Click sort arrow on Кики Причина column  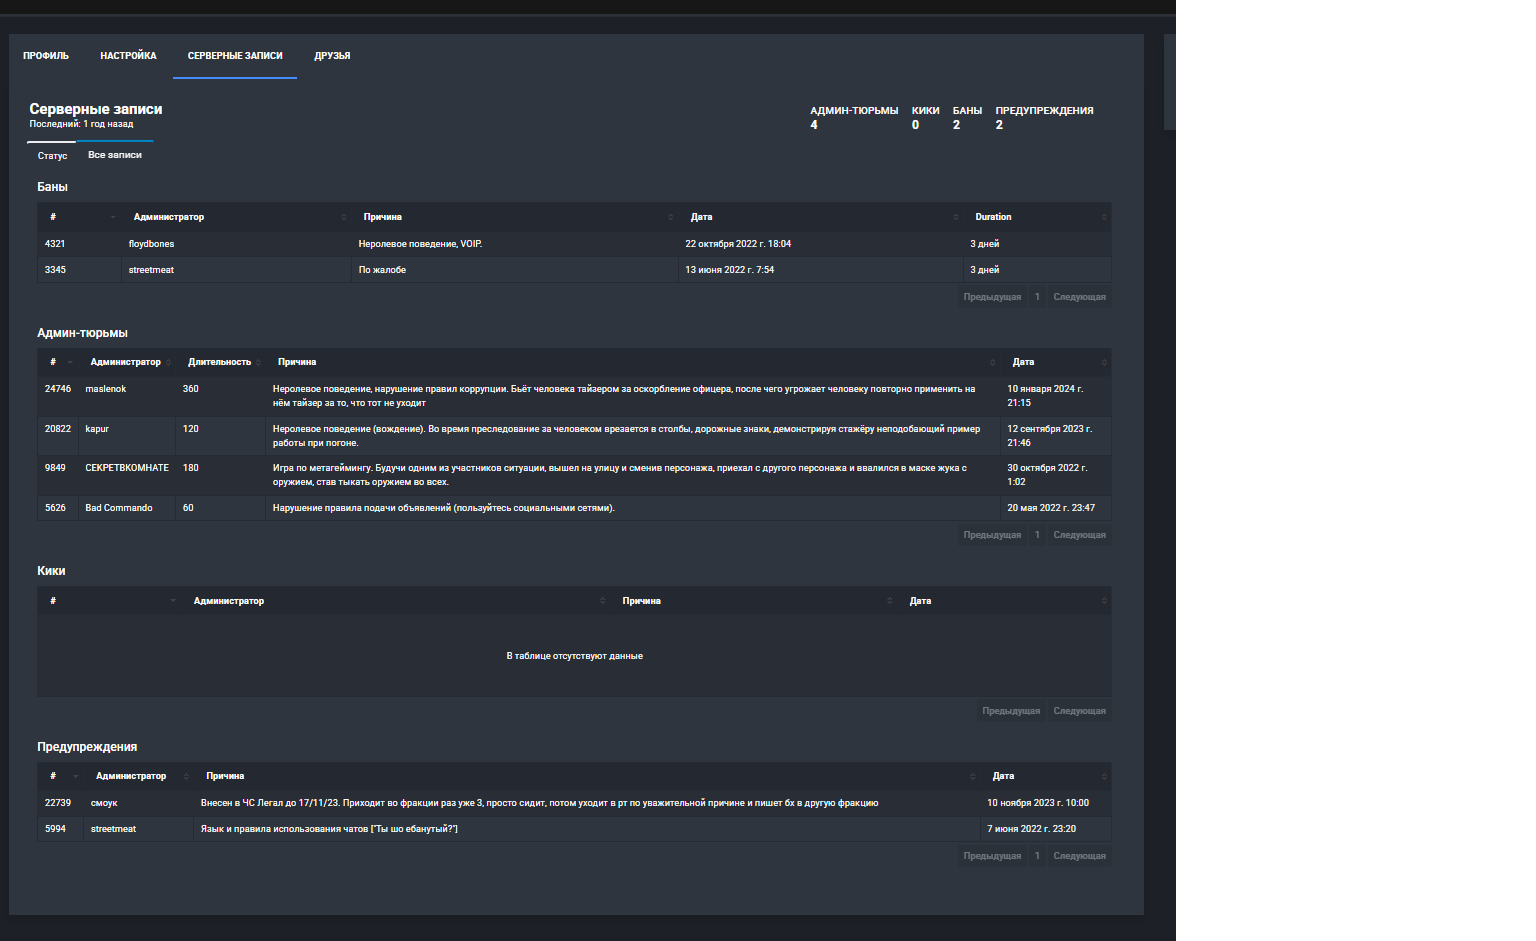click(x=889, y=601)
